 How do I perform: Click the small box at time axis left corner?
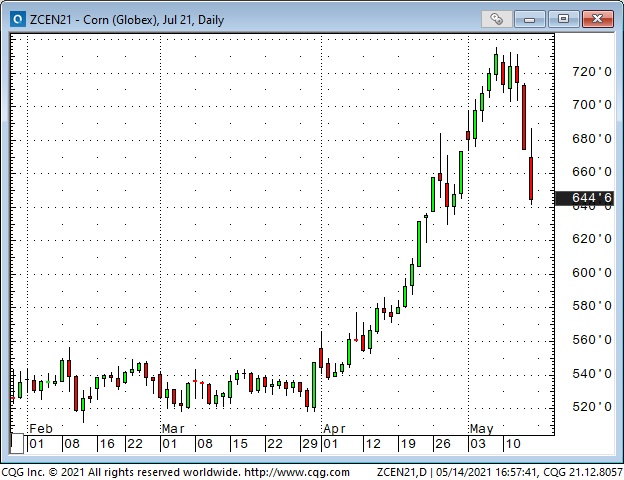[x=17, y=444]
